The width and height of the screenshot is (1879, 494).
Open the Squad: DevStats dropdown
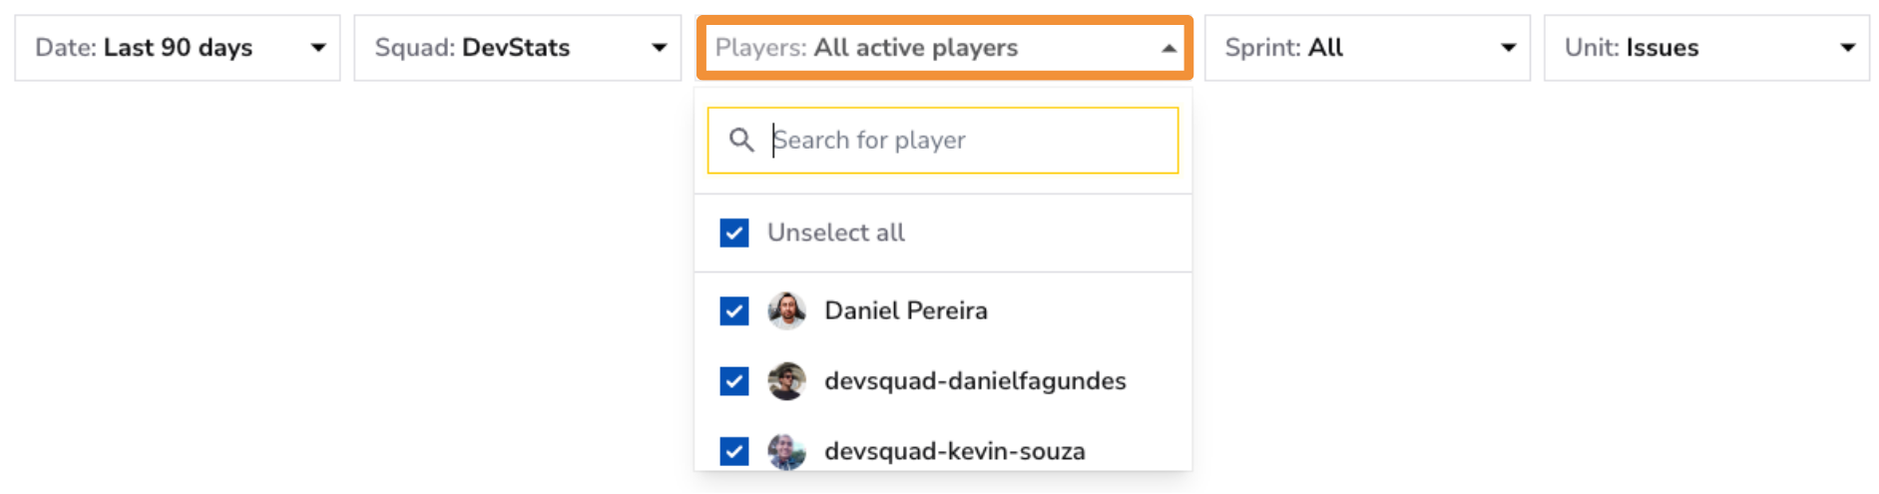518,48
